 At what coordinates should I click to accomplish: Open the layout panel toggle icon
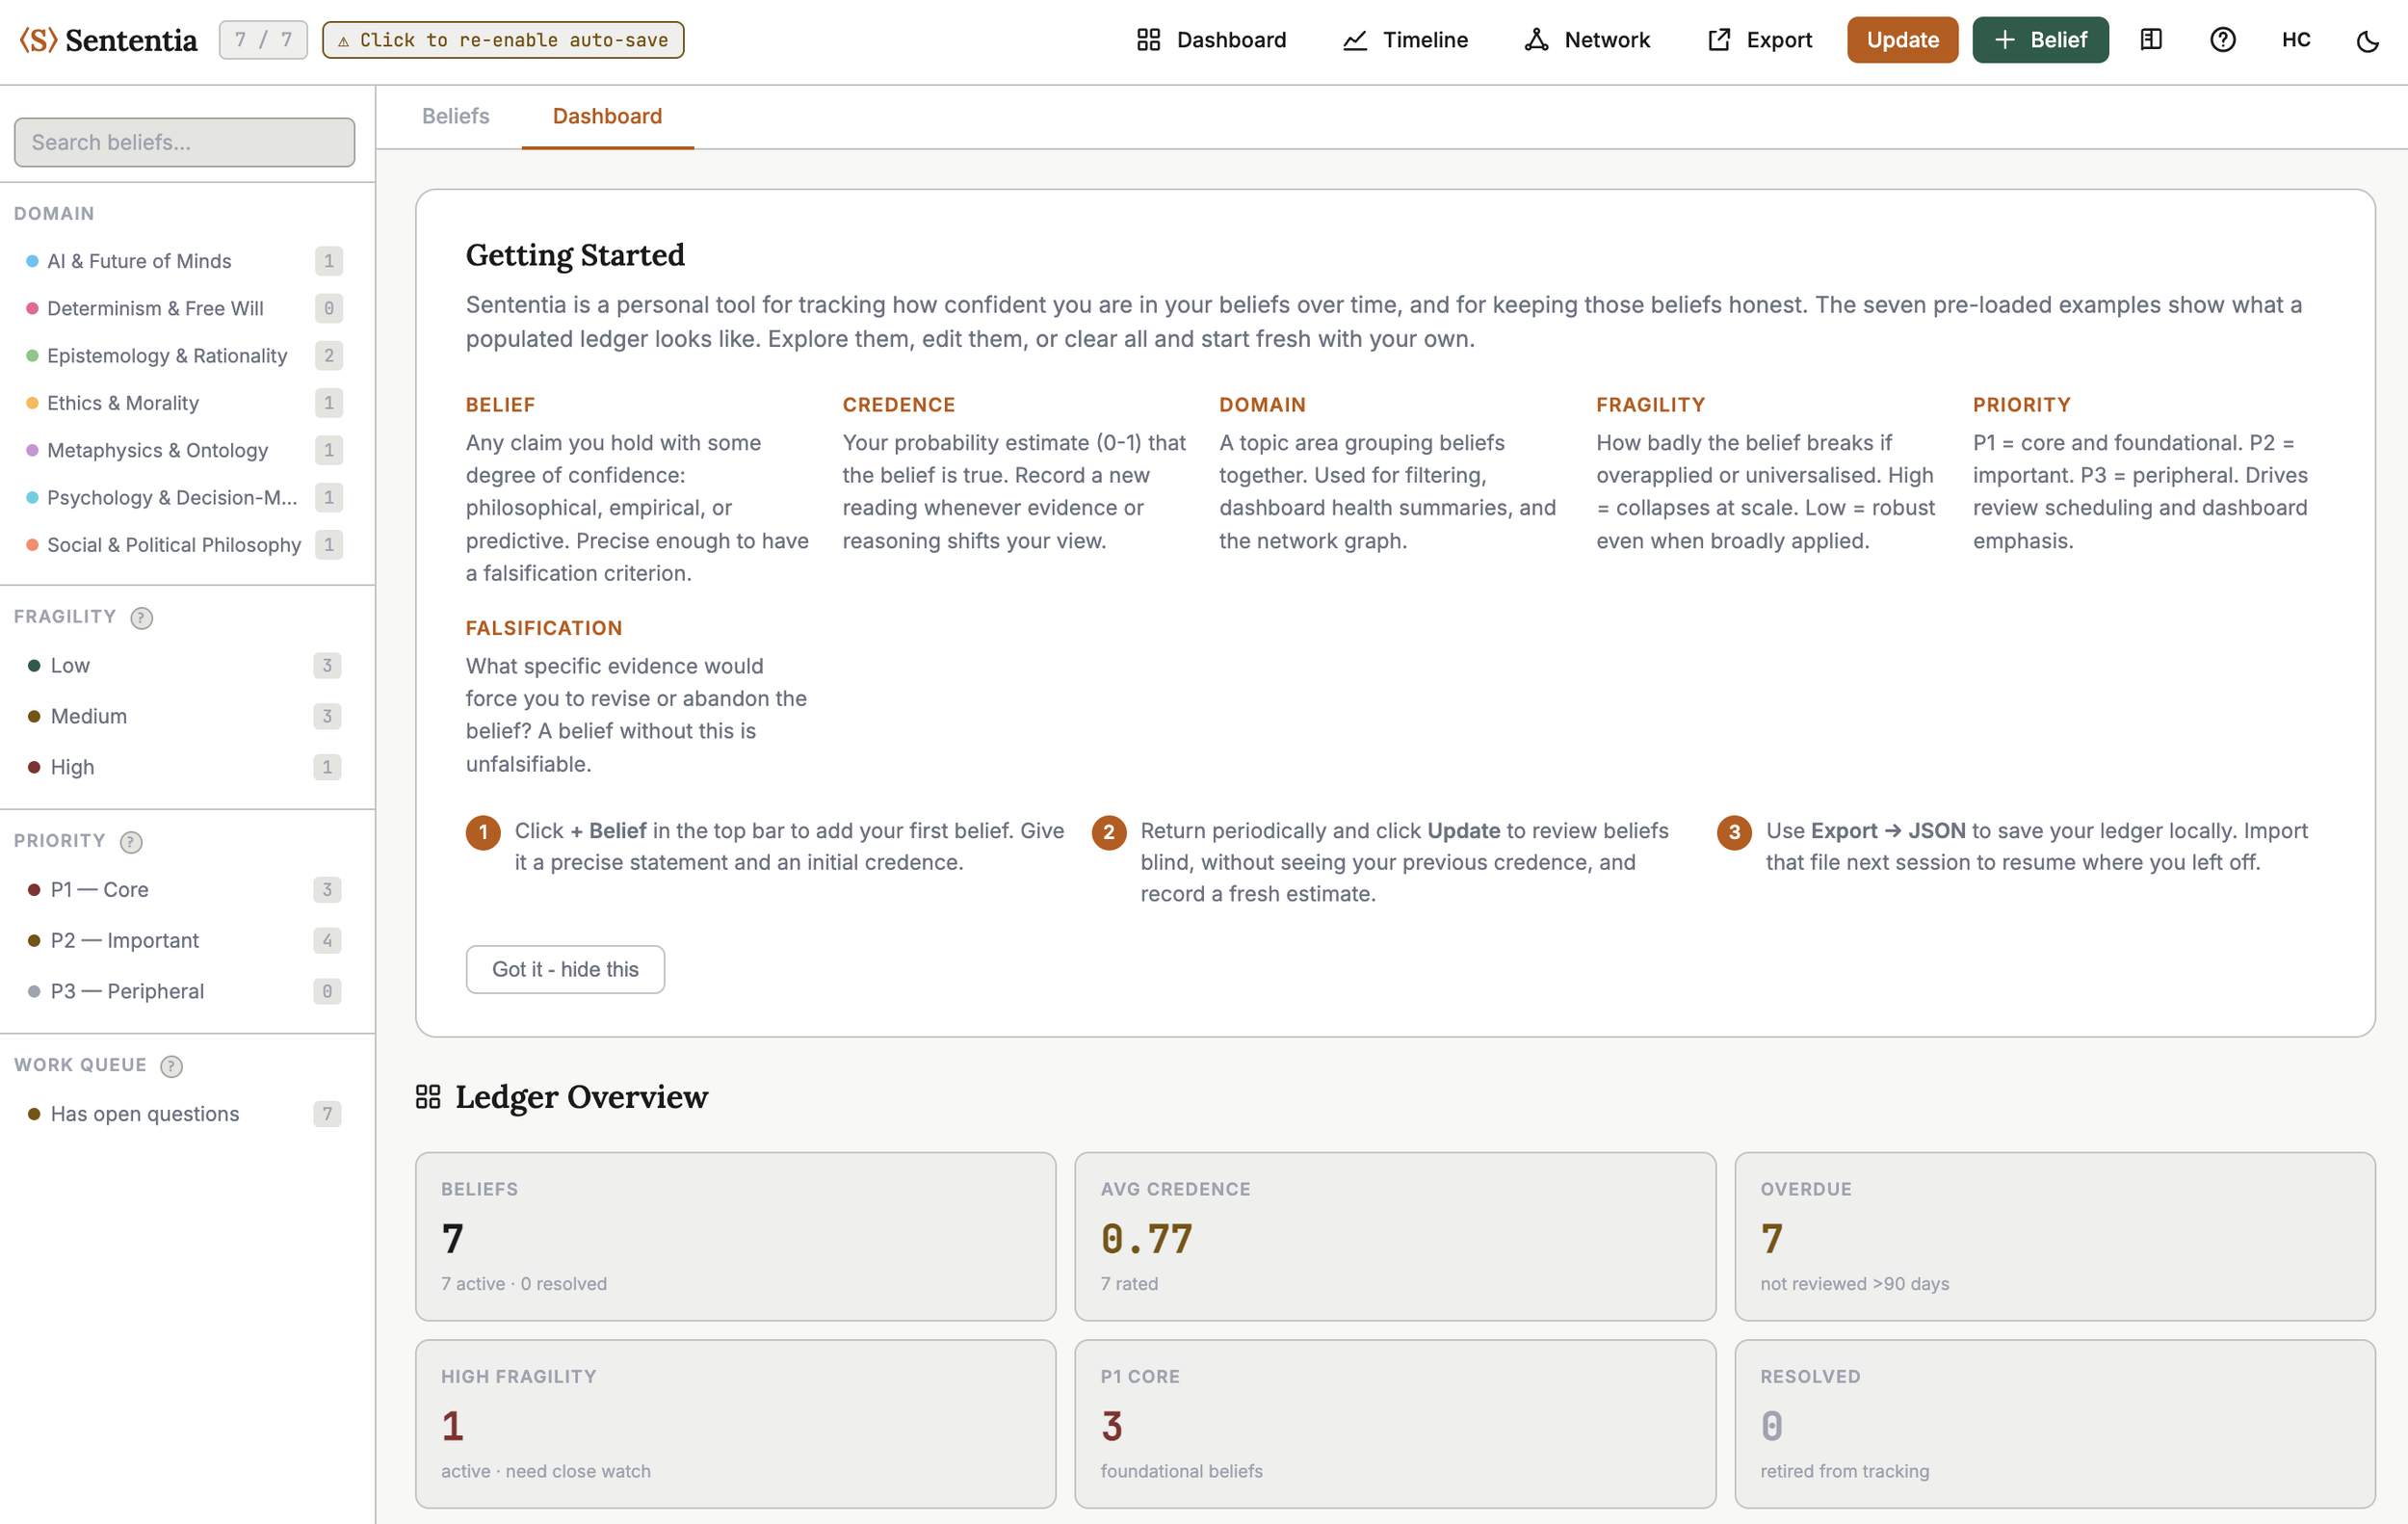point(2151,40)
